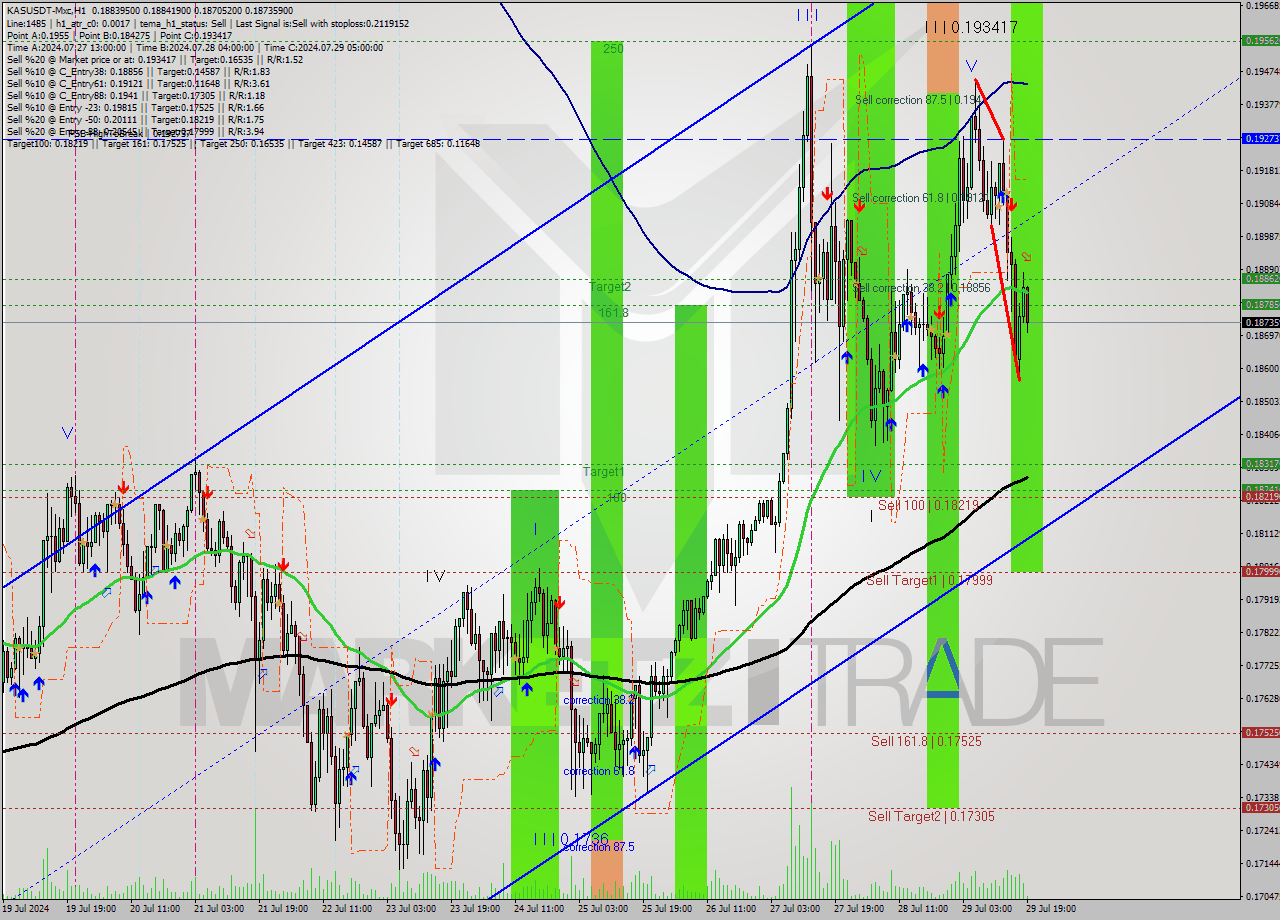Click the green 0.18862 price tag
The width and height of the screenshot is (1280, 920).
pyautogui.click(x=1260, y=280)
